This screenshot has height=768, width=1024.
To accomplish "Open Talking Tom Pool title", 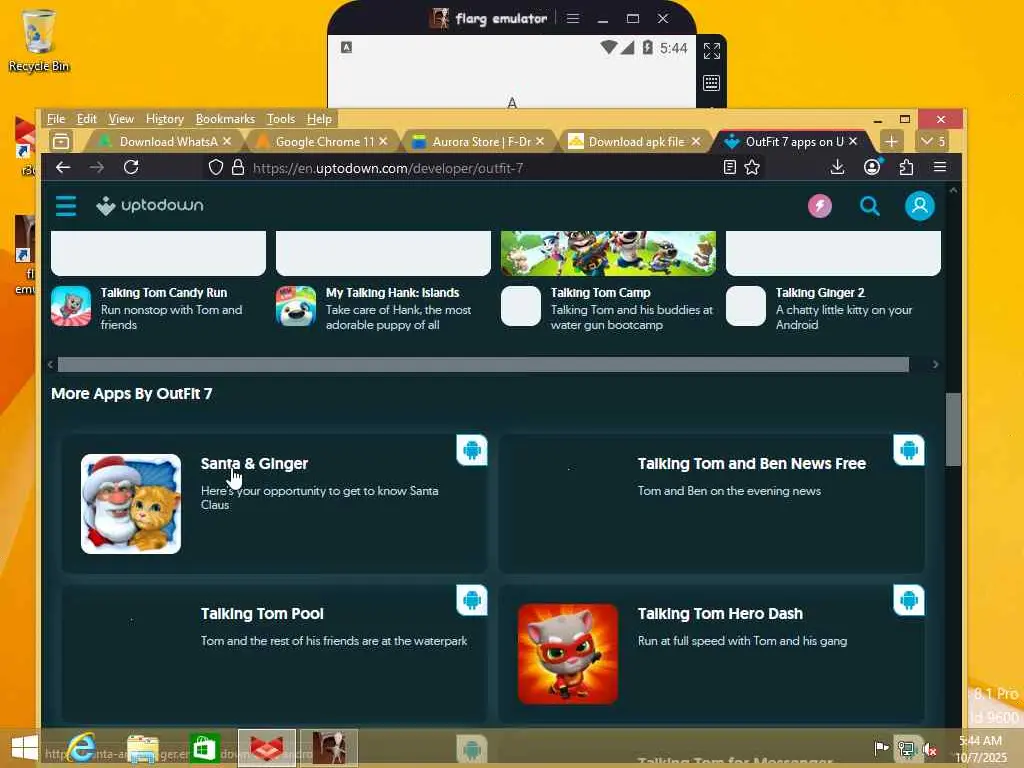I will pyautogui.click(x=262, y=614).
